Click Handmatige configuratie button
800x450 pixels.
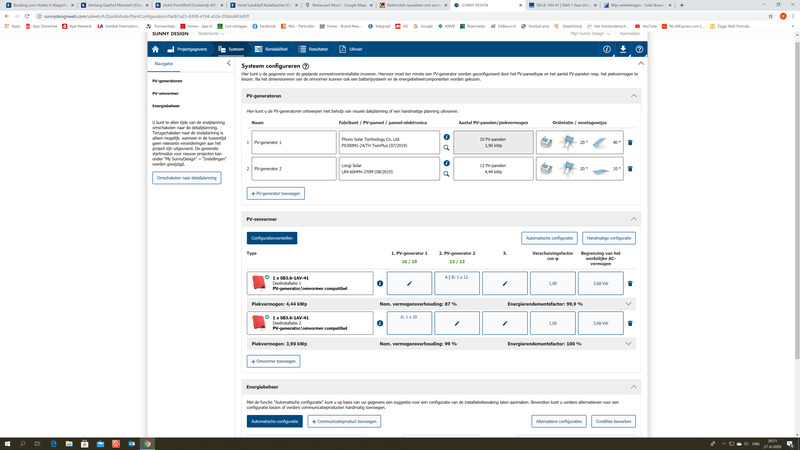(x=609, y=238)
